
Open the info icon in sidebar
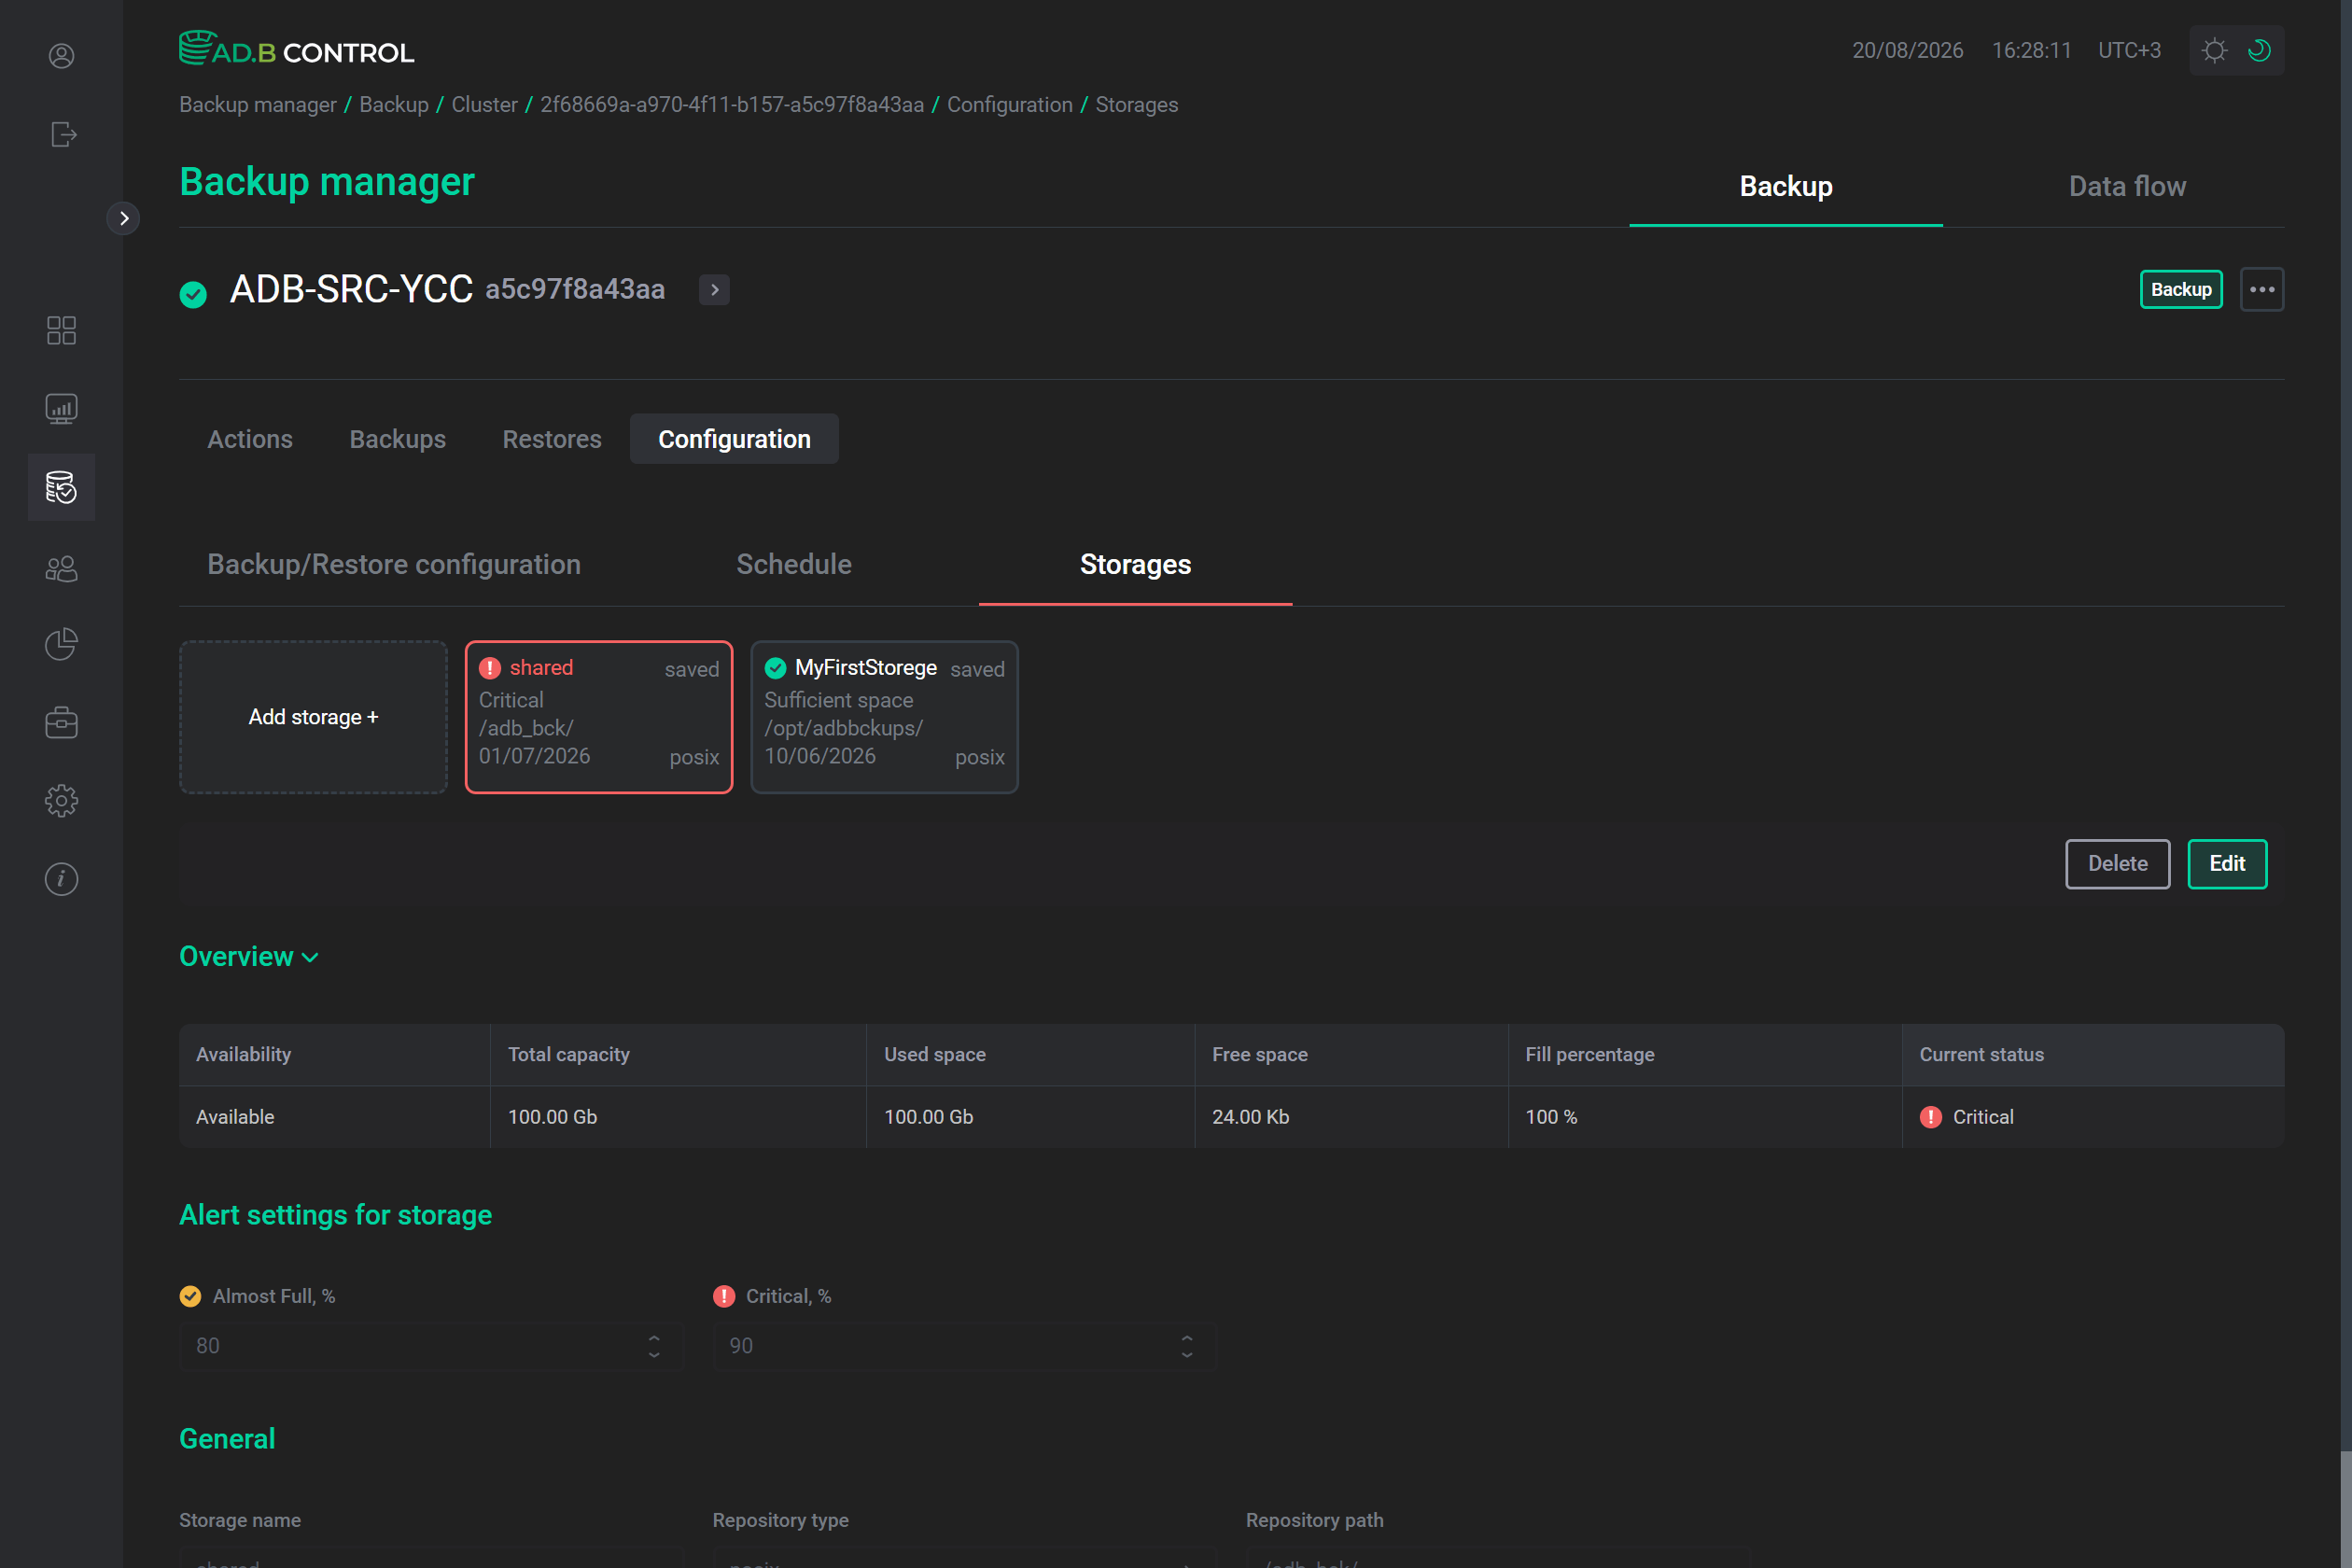click(61, 879)
